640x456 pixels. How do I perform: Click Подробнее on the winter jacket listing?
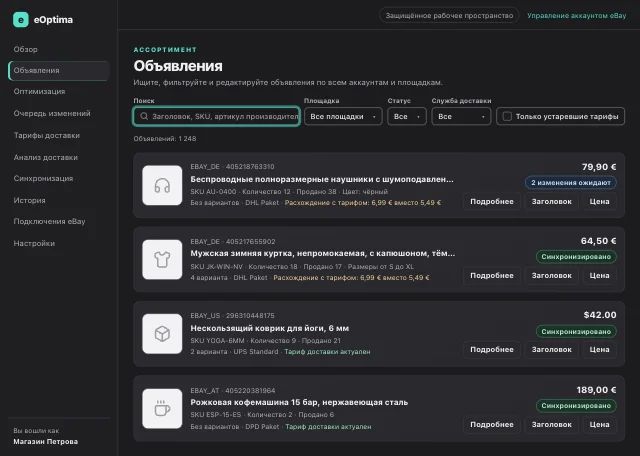click(x=492, y=276)
